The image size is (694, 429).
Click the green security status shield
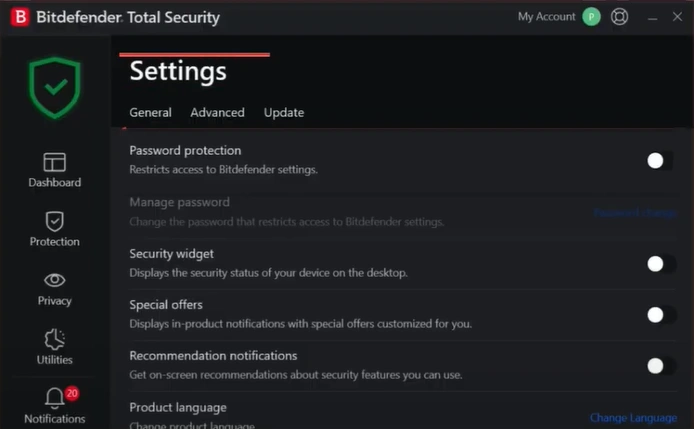(x=54, y=88)
